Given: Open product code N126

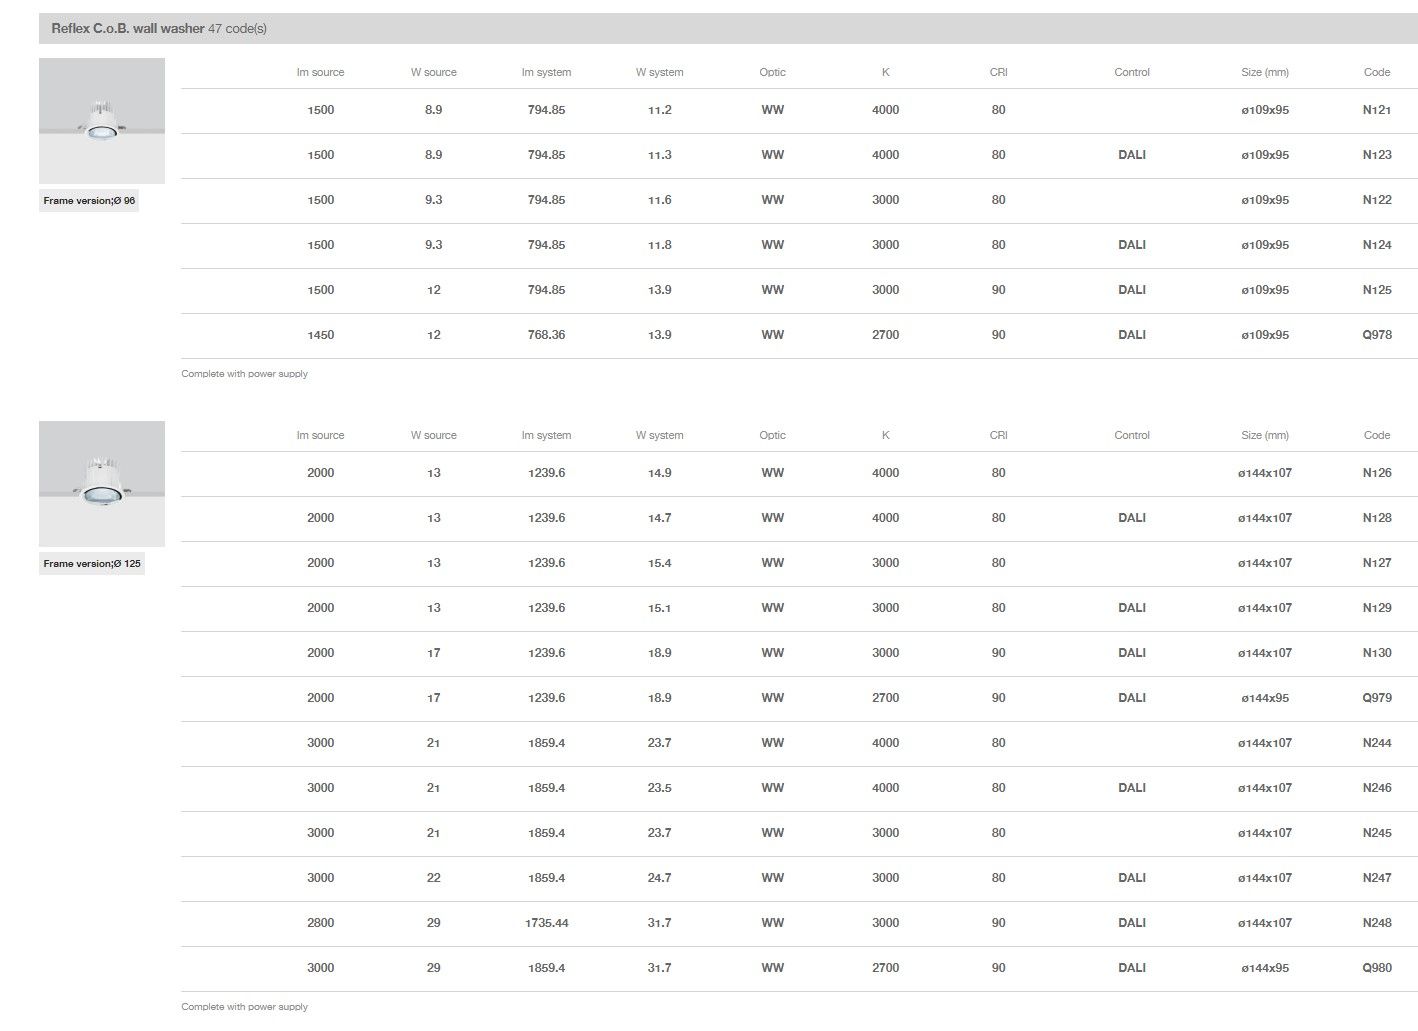Looking at the screenshot, I should coord(1376,473).
